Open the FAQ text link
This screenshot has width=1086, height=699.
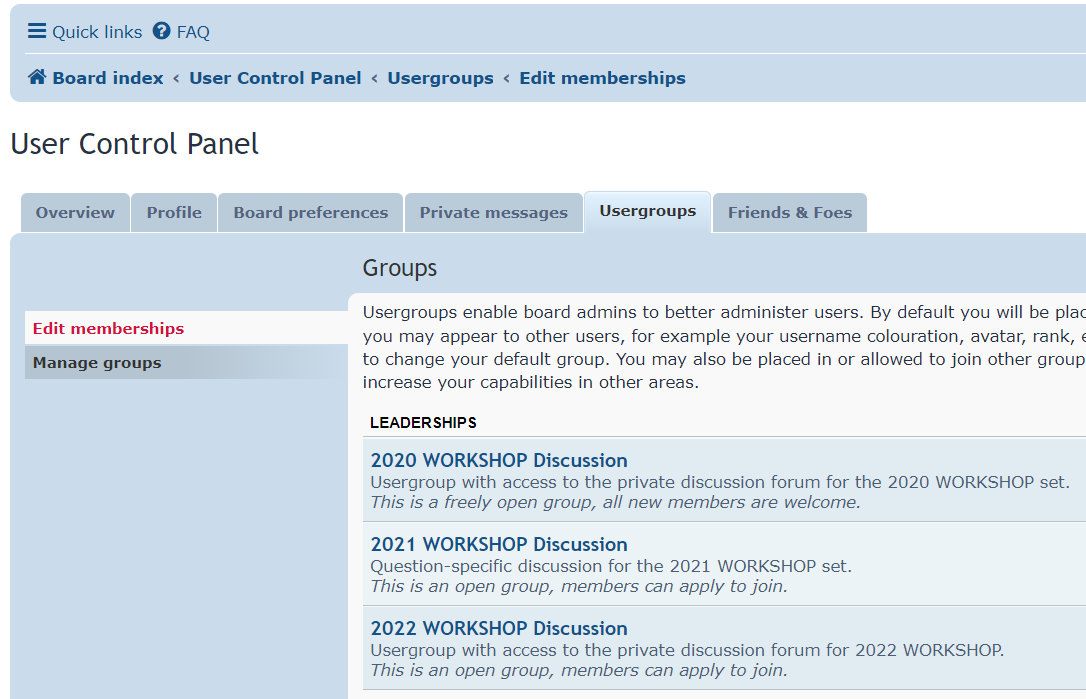pos(193,32)
